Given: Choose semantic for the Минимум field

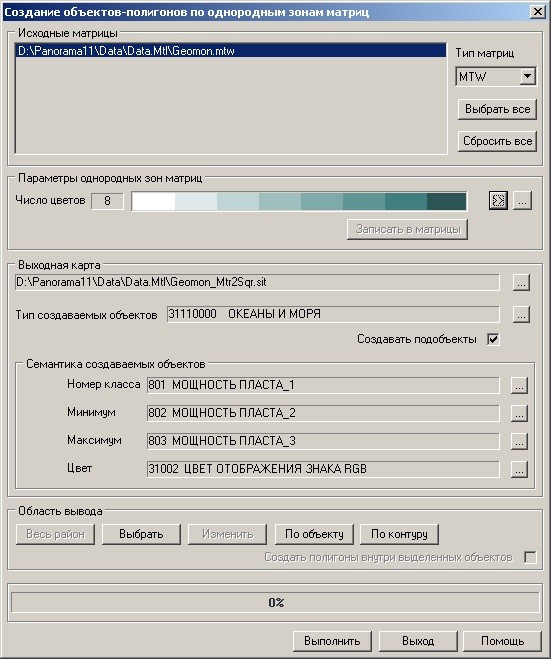Looking at the screenshot, I should (519, 414).
